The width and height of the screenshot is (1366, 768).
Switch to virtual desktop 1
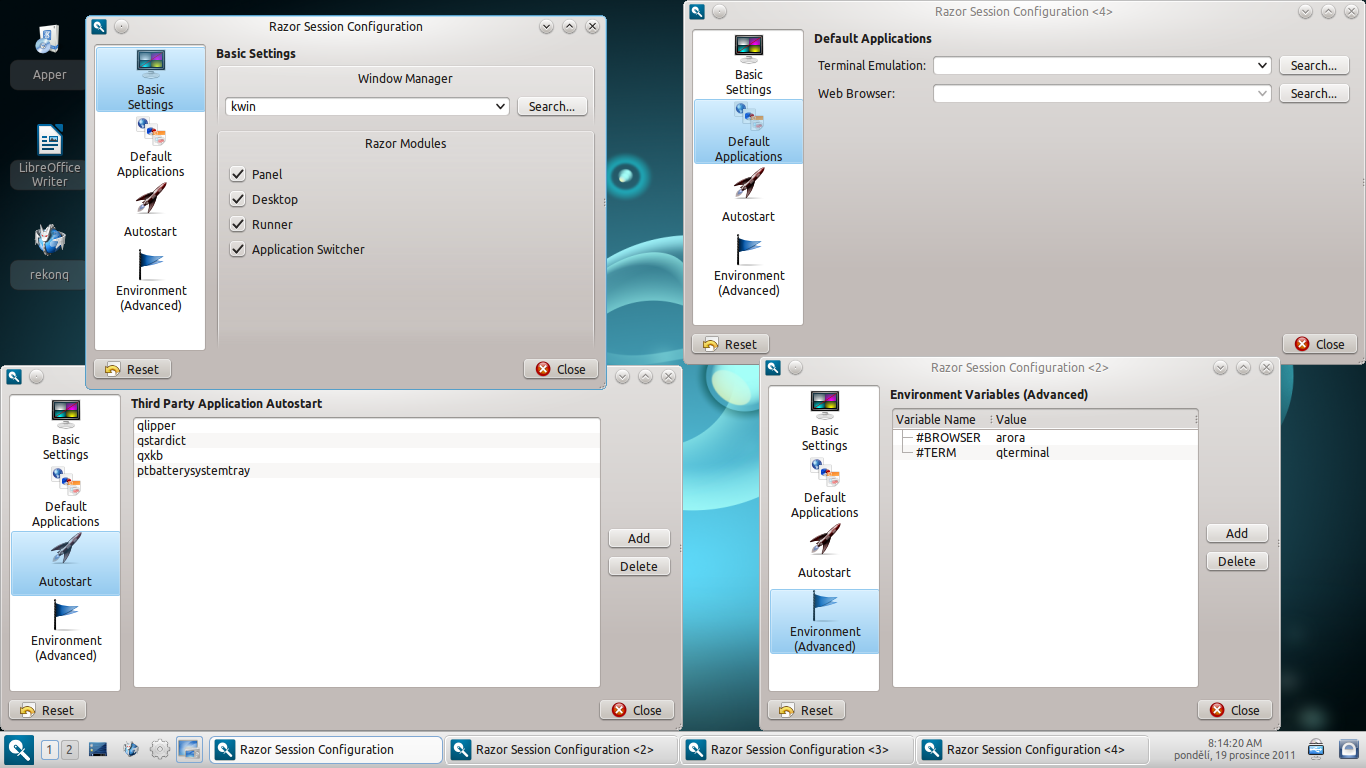(50, 749)
